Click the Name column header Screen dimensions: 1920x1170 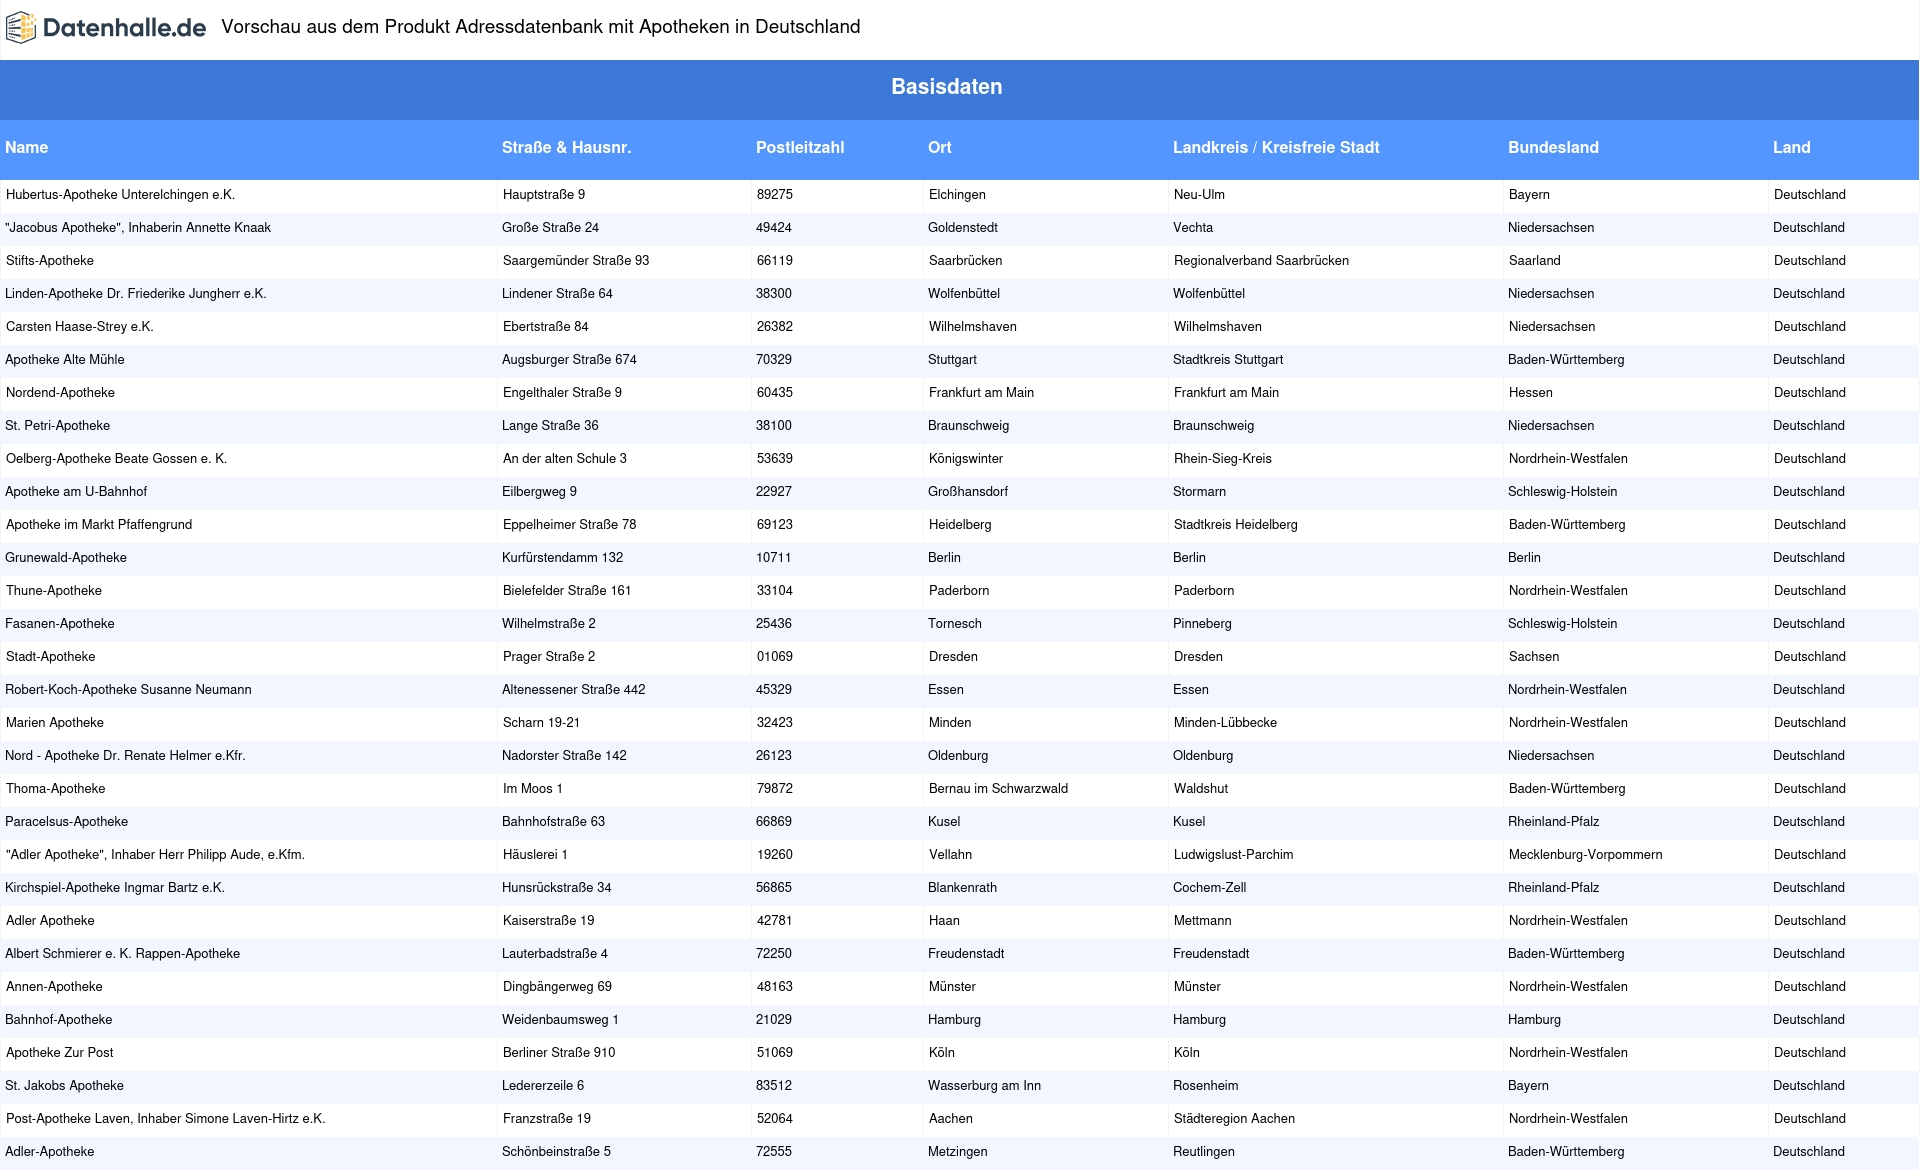tap(27, 147)
